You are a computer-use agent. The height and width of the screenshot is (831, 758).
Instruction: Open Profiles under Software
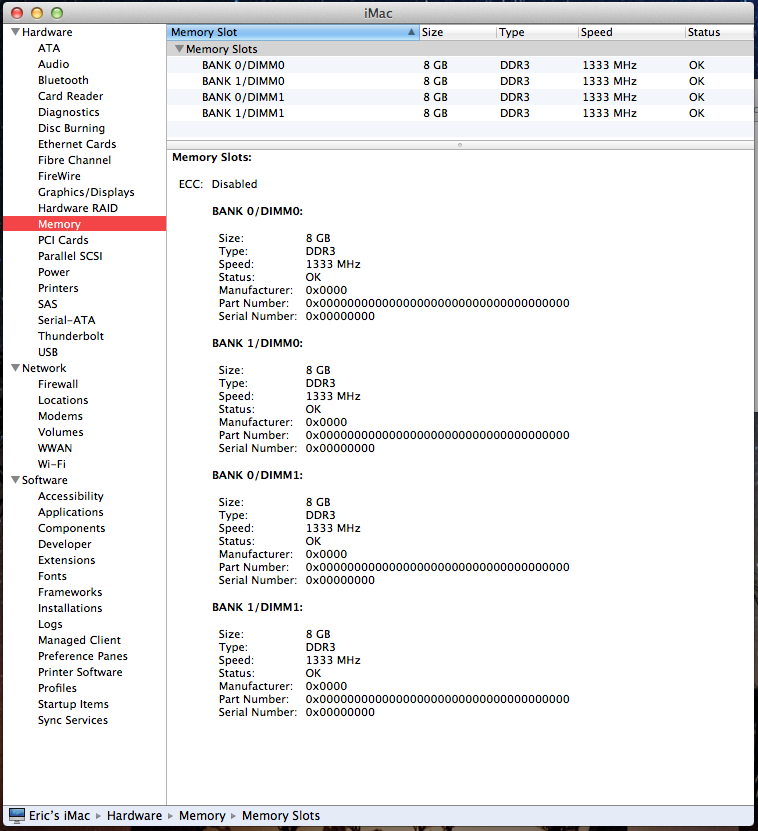click(57, 688)
